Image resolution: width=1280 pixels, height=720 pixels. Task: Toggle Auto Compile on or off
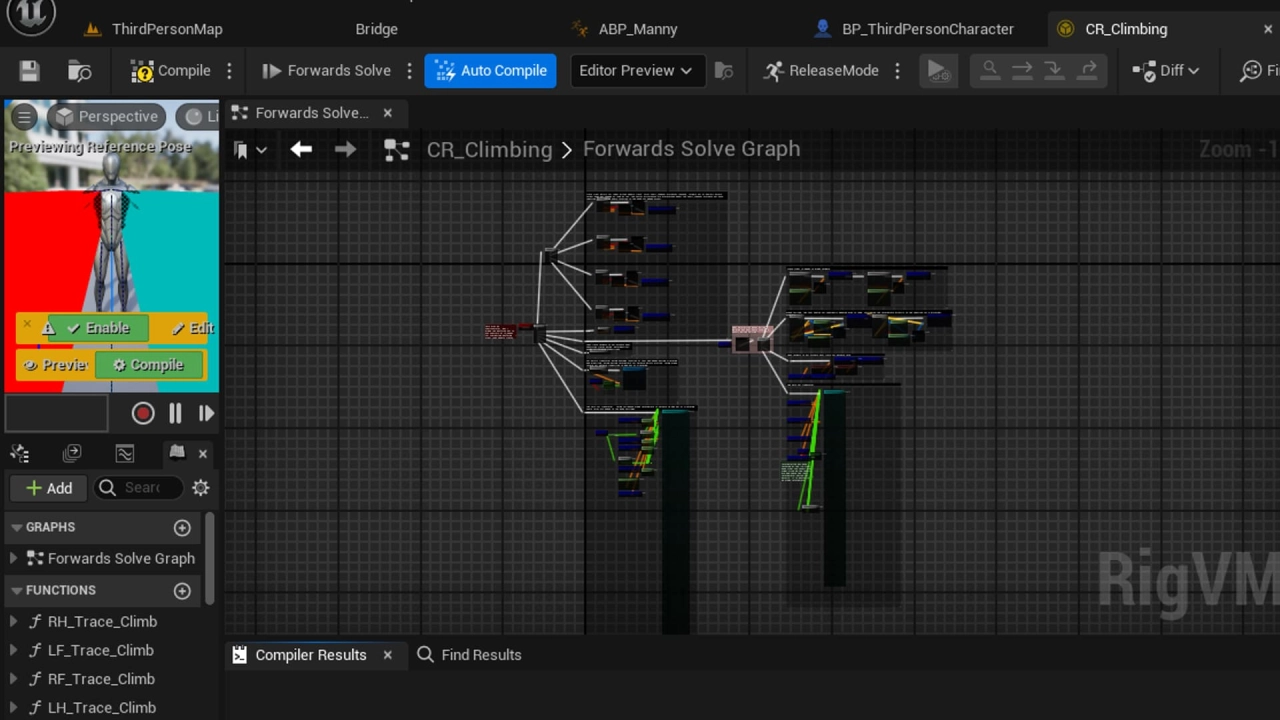490,71
